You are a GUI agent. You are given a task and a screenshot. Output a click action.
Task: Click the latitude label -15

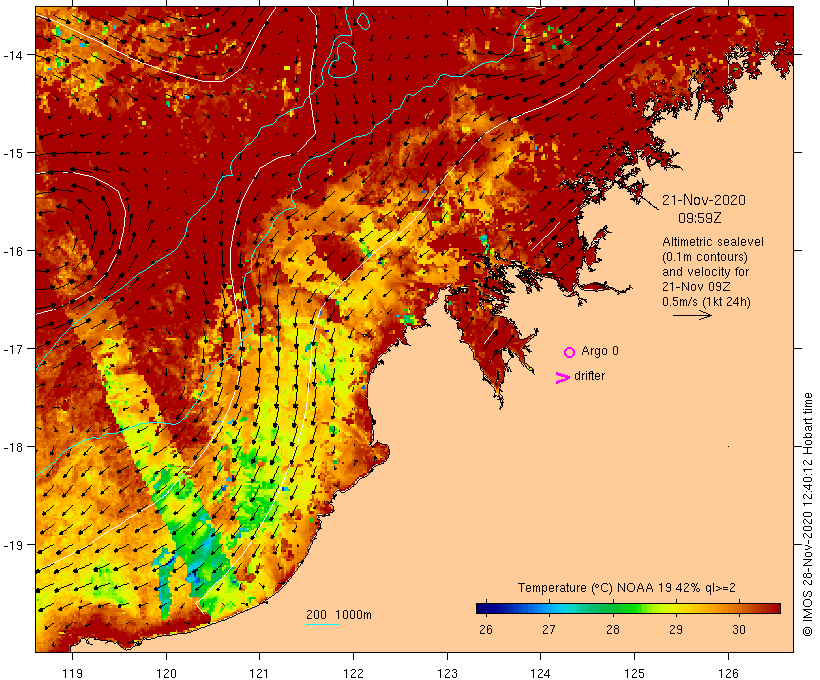click(13, 153)
